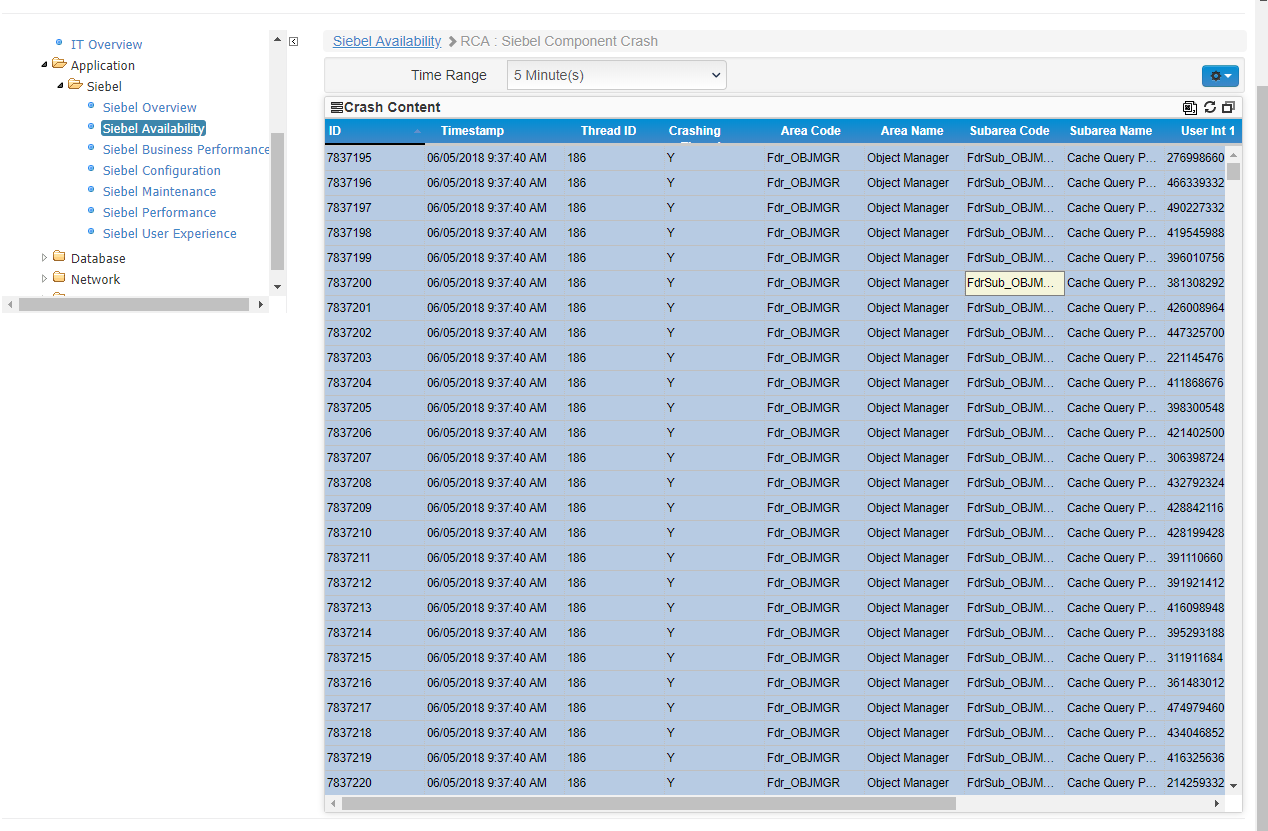
Task: Click the Crash Content grid menu icon
Action: (337, 108)
